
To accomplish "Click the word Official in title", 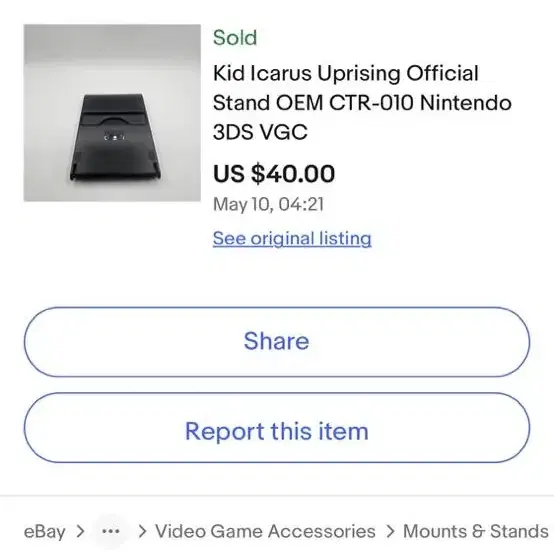I will (442, 73).
